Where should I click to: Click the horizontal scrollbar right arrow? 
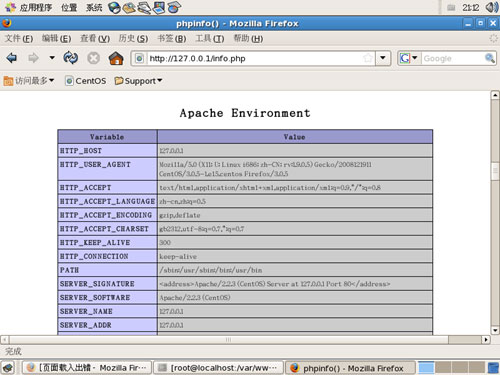486,340
